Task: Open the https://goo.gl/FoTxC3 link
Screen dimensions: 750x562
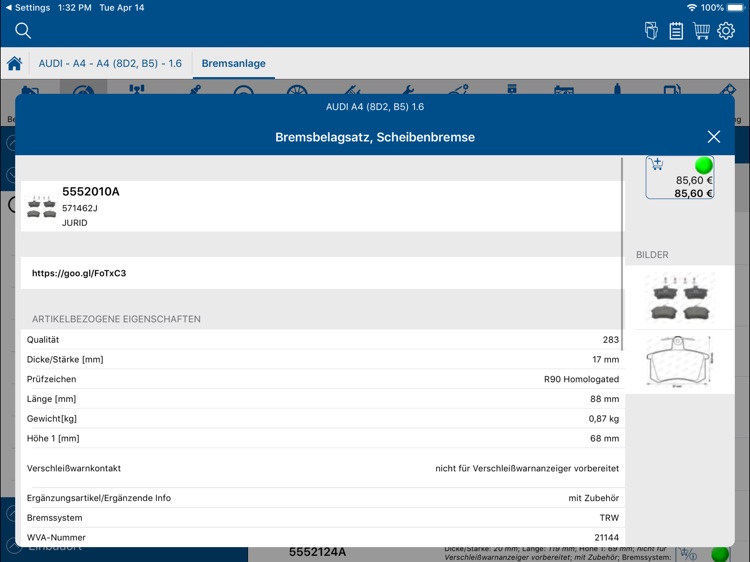Action: click(79, 273)
